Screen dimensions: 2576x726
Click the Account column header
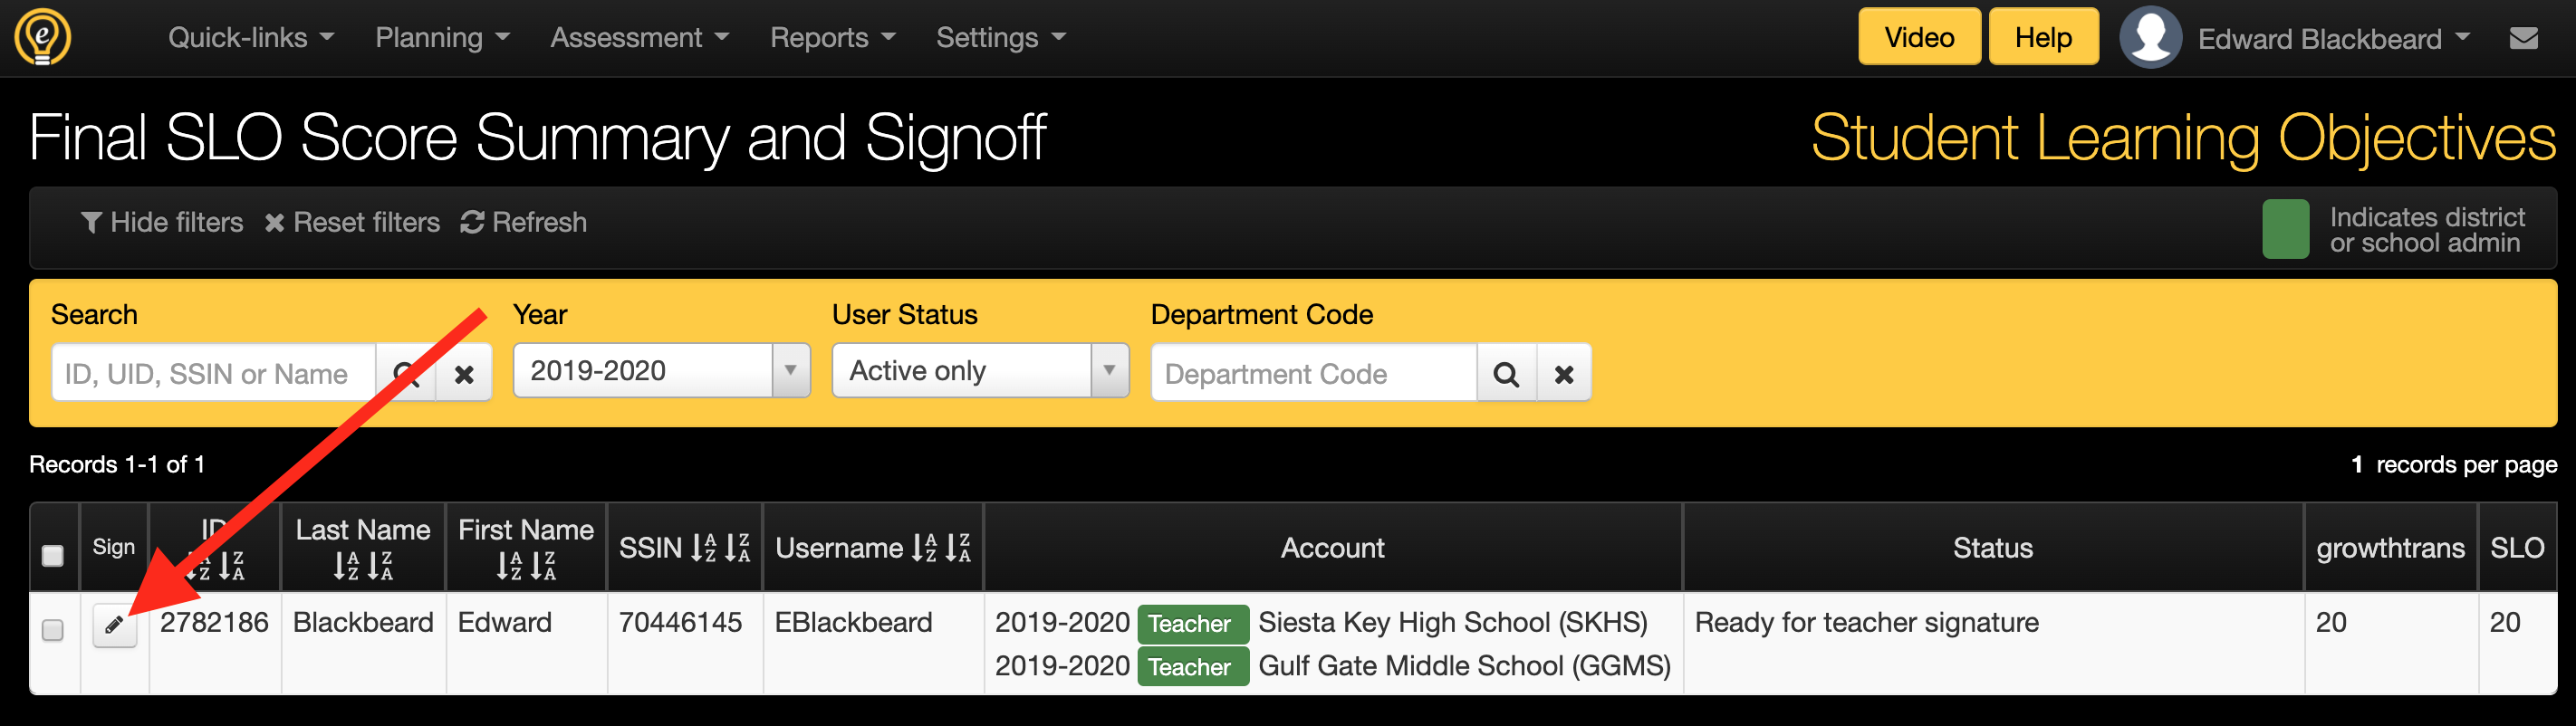pyautogui.click(x=1332, y=548)
